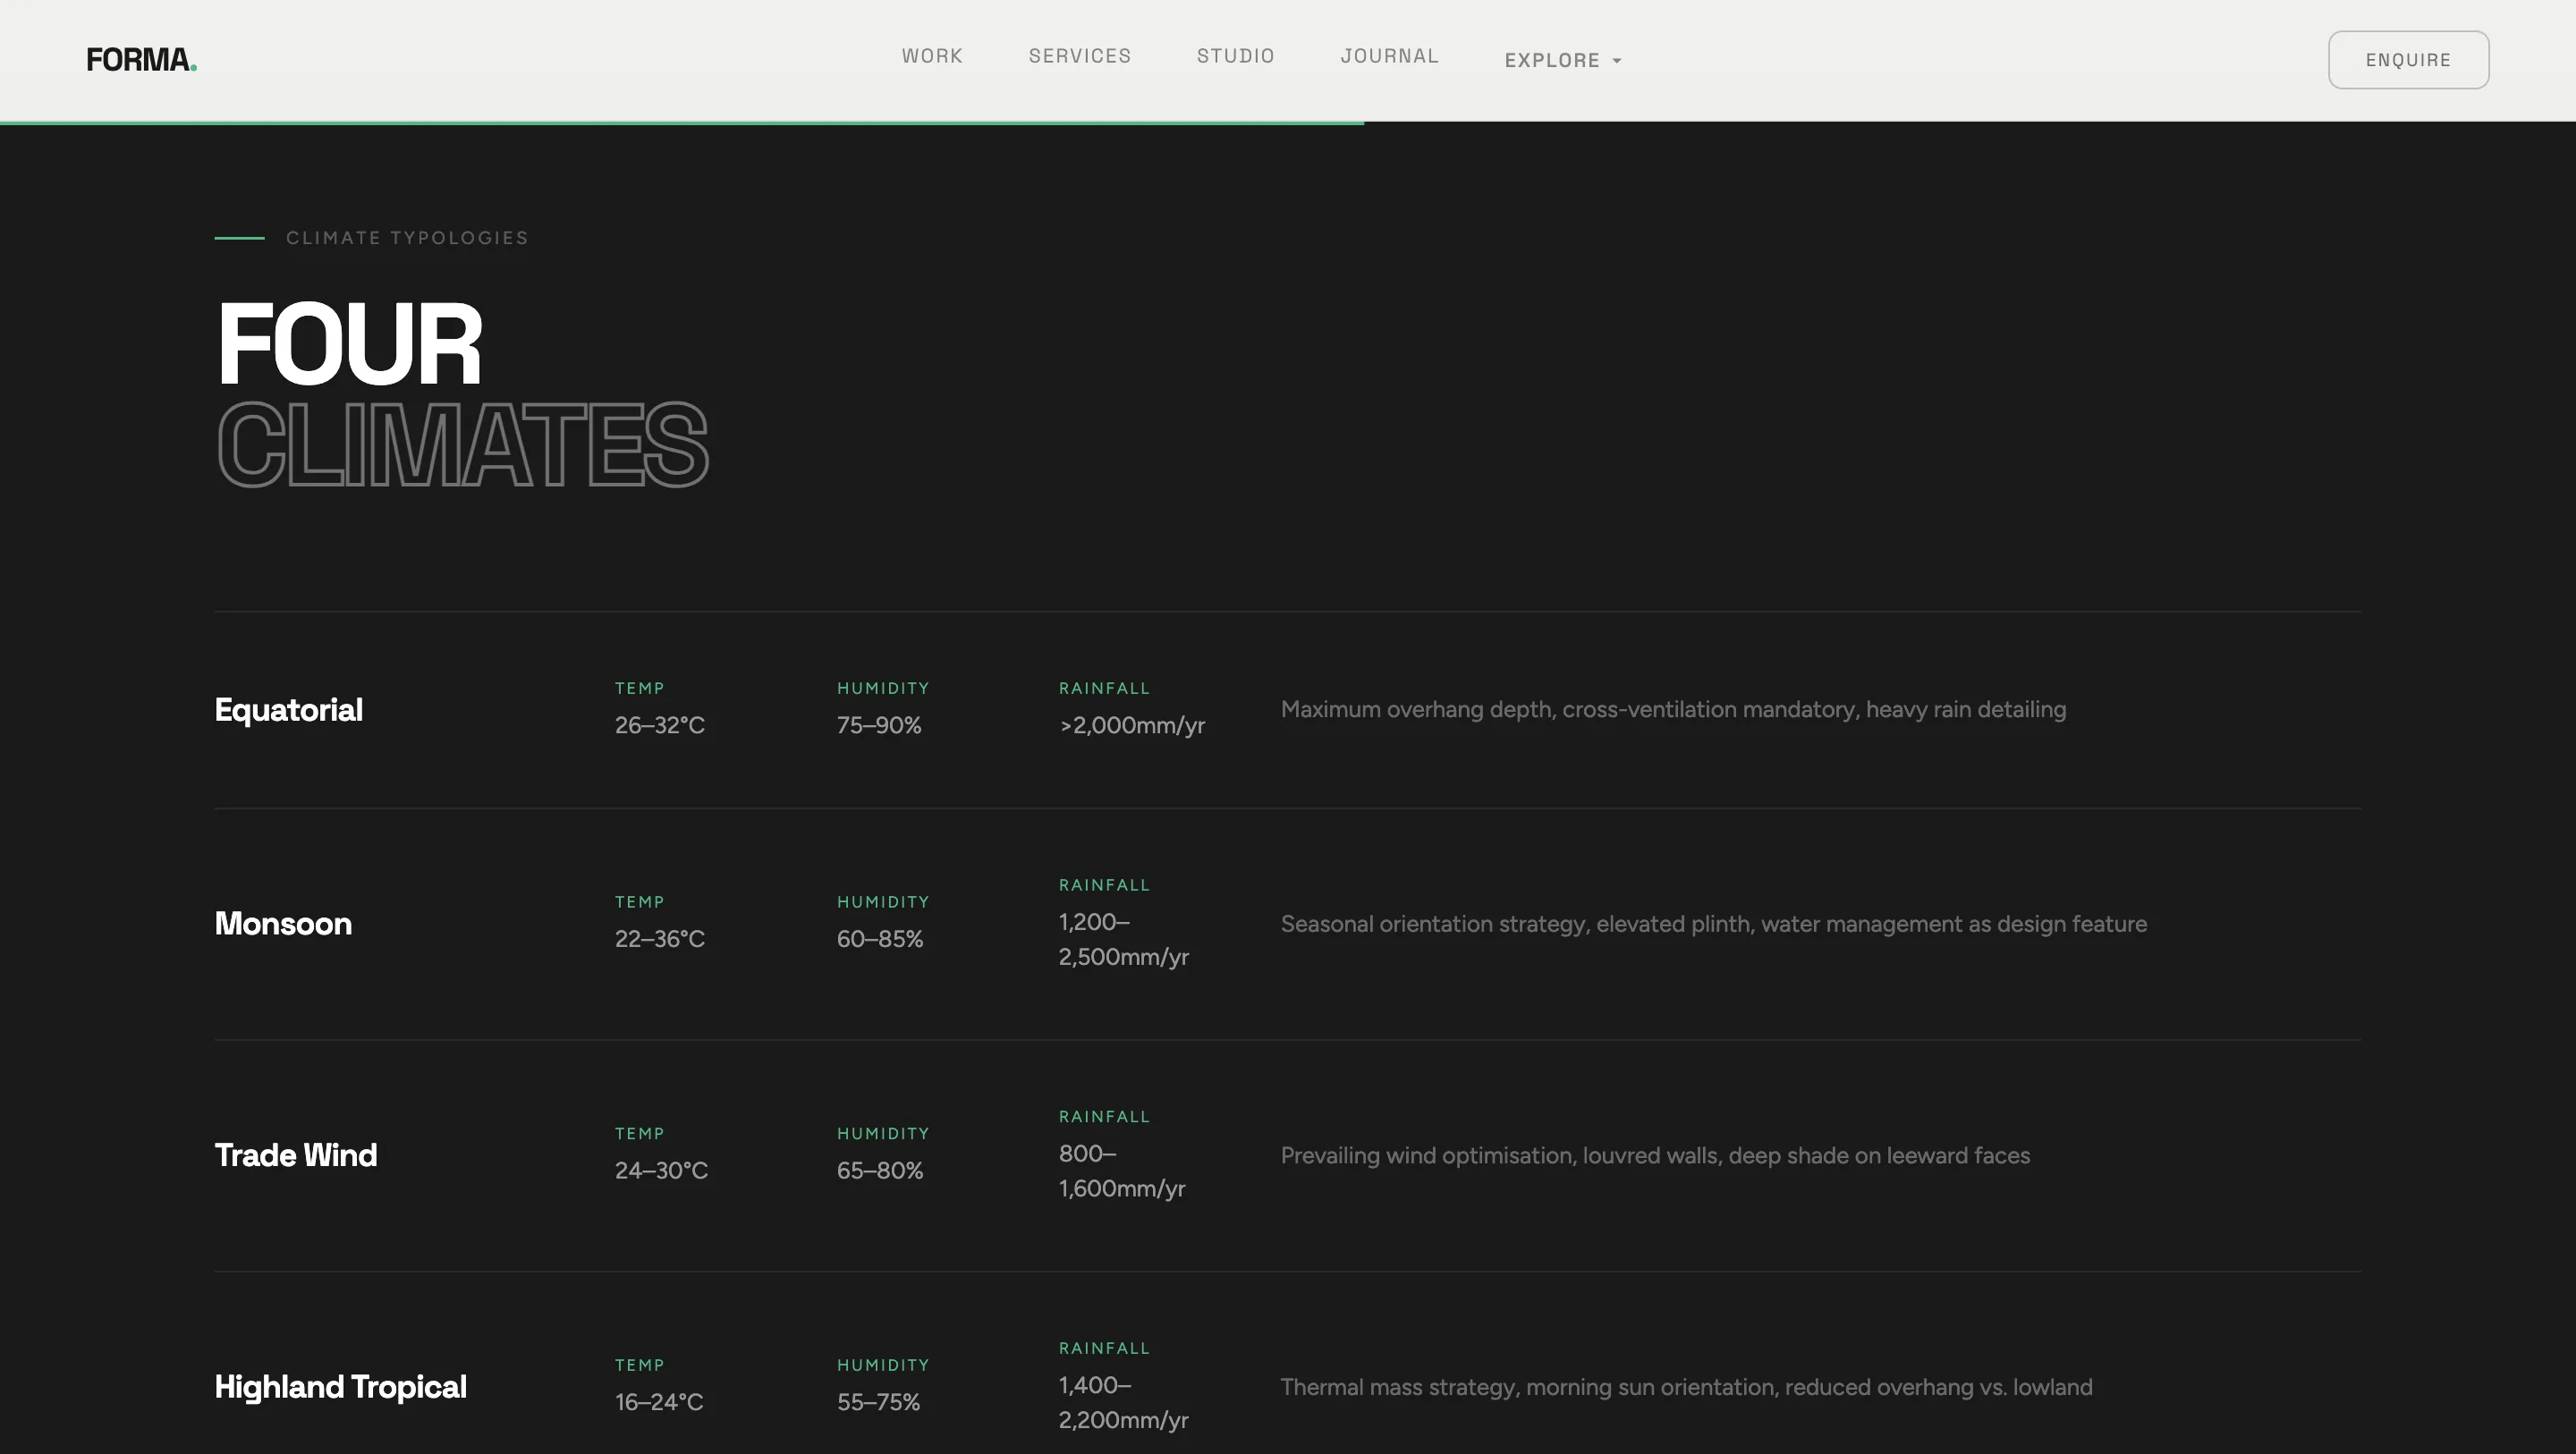
Task: Click the Equatorial design strategy description
Action: 1672,710
